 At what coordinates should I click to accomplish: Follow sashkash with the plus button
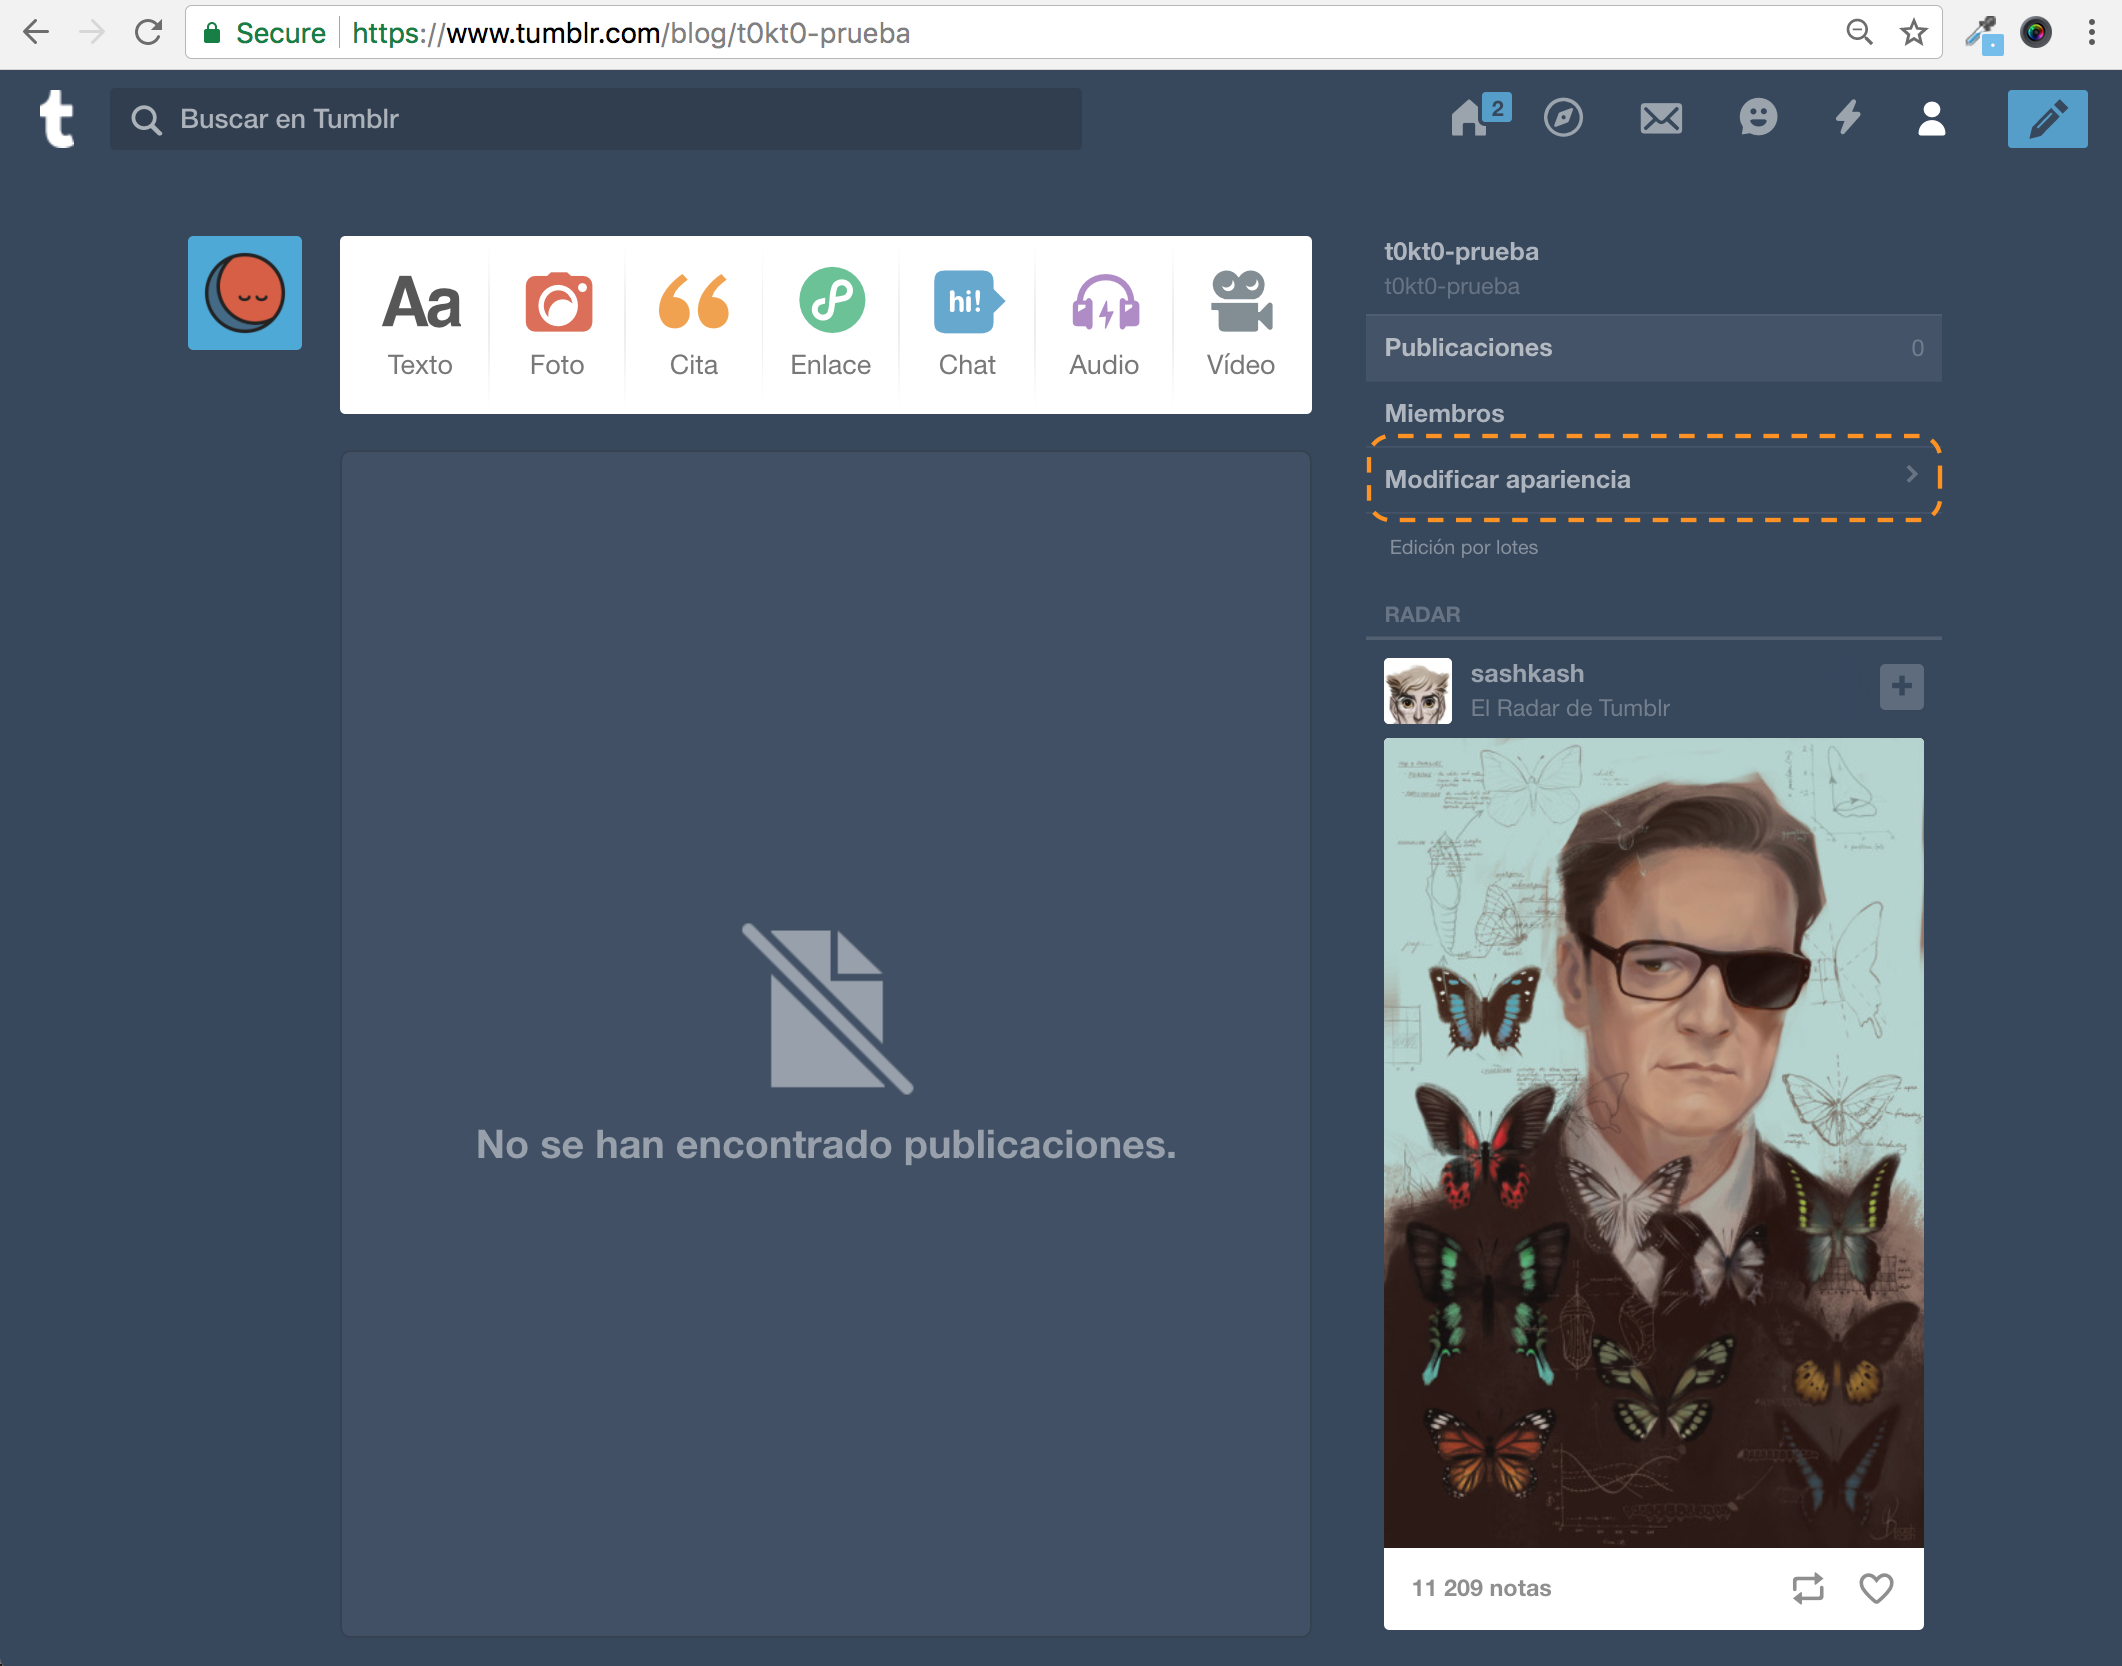click(x=1902, y=687)
